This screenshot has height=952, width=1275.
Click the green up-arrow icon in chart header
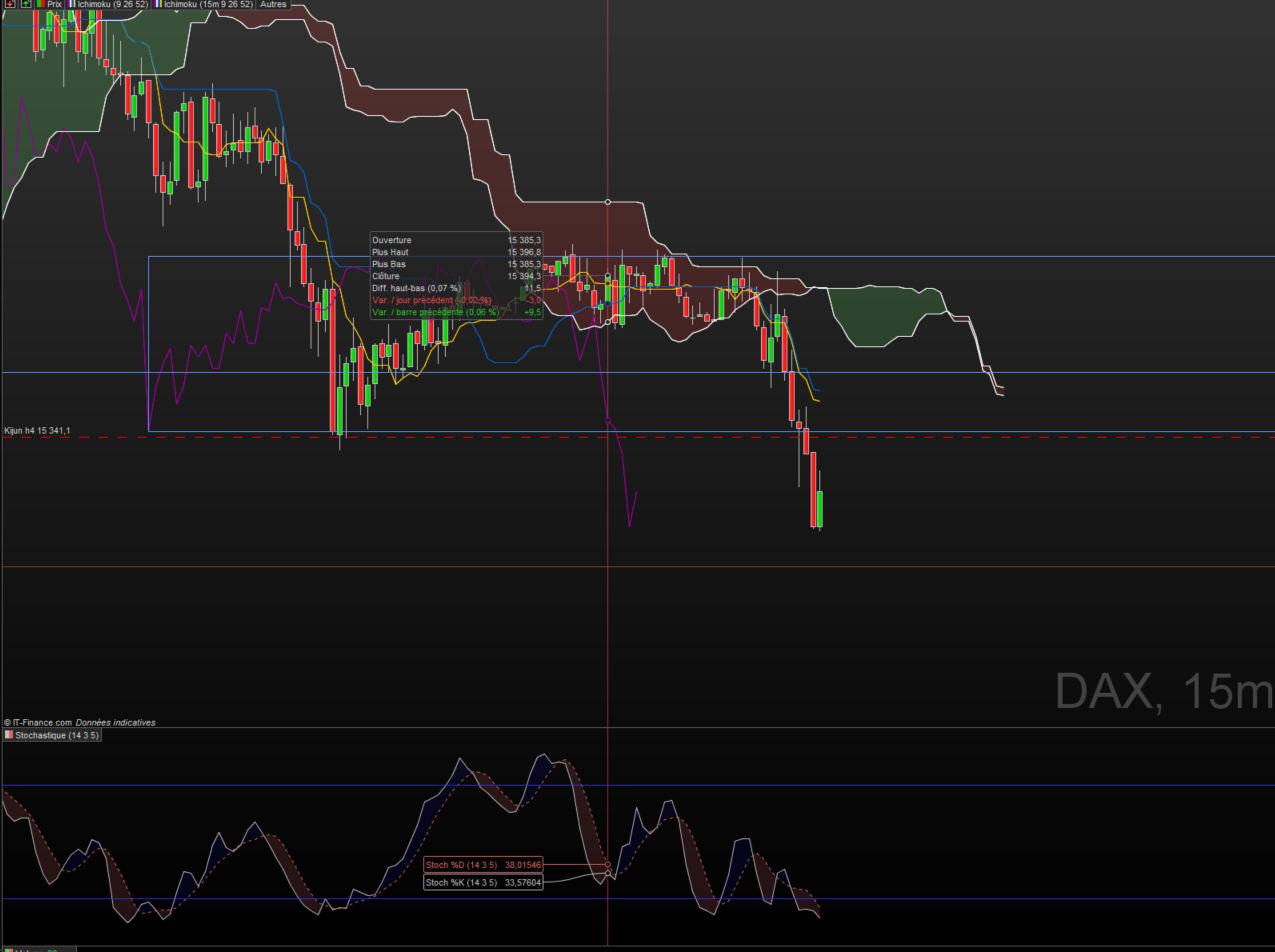26,4
